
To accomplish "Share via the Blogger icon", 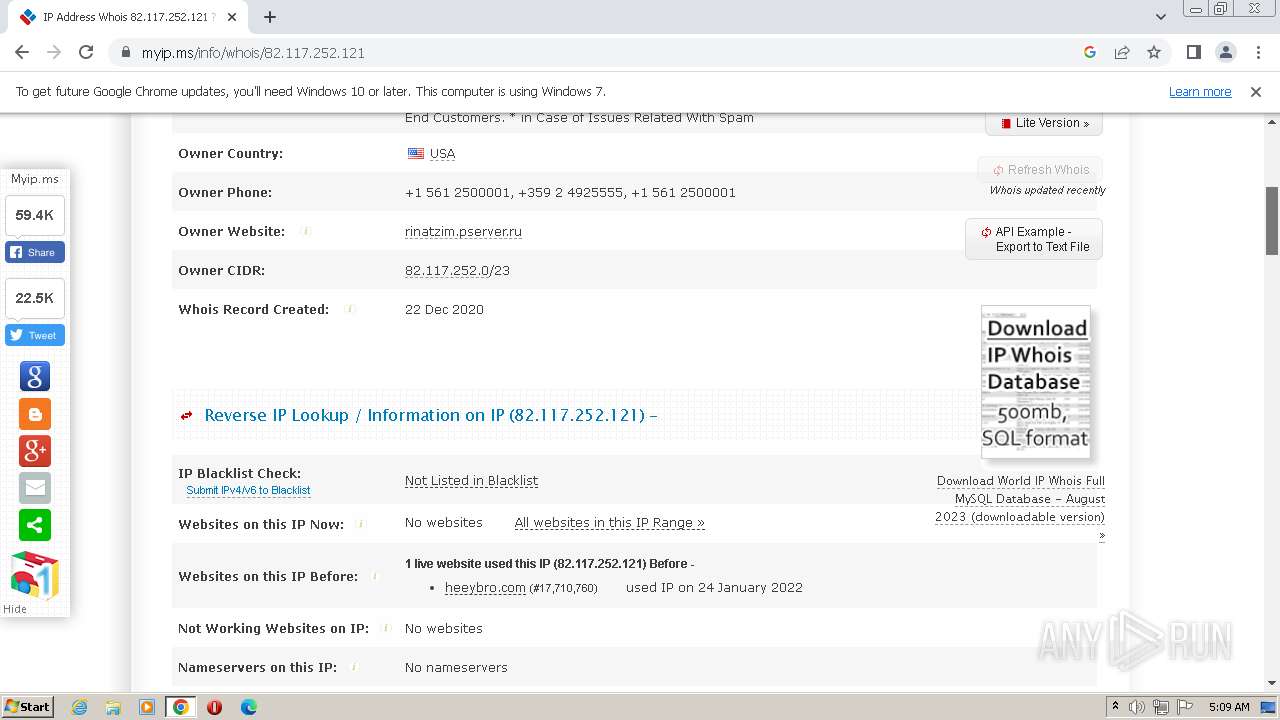I will point(35,414).
